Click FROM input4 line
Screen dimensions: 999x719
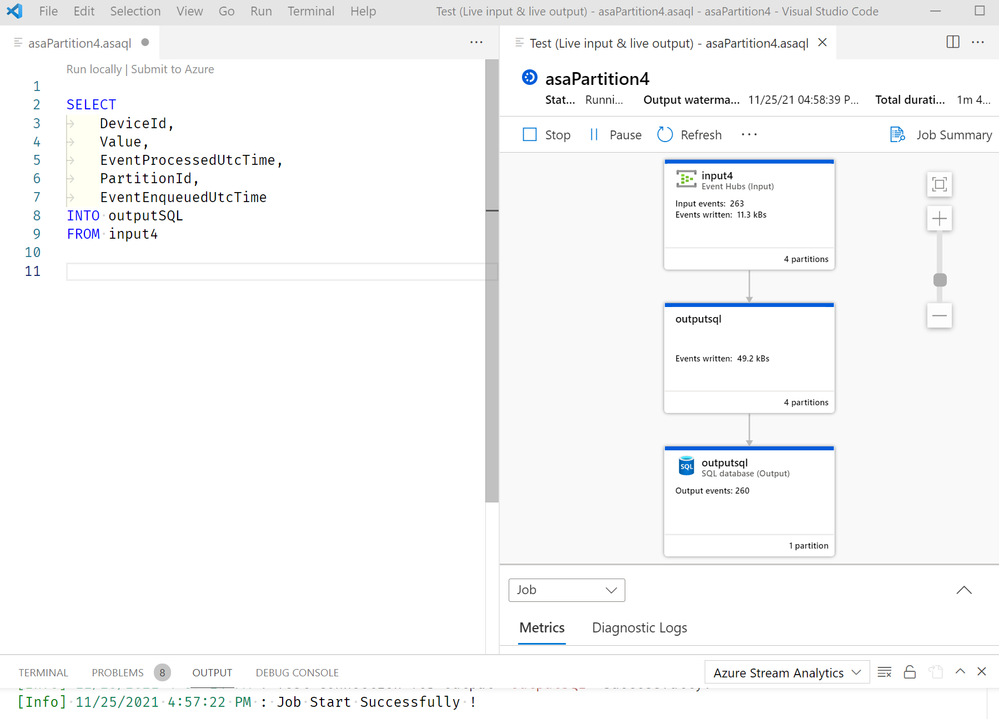[112, 234]
